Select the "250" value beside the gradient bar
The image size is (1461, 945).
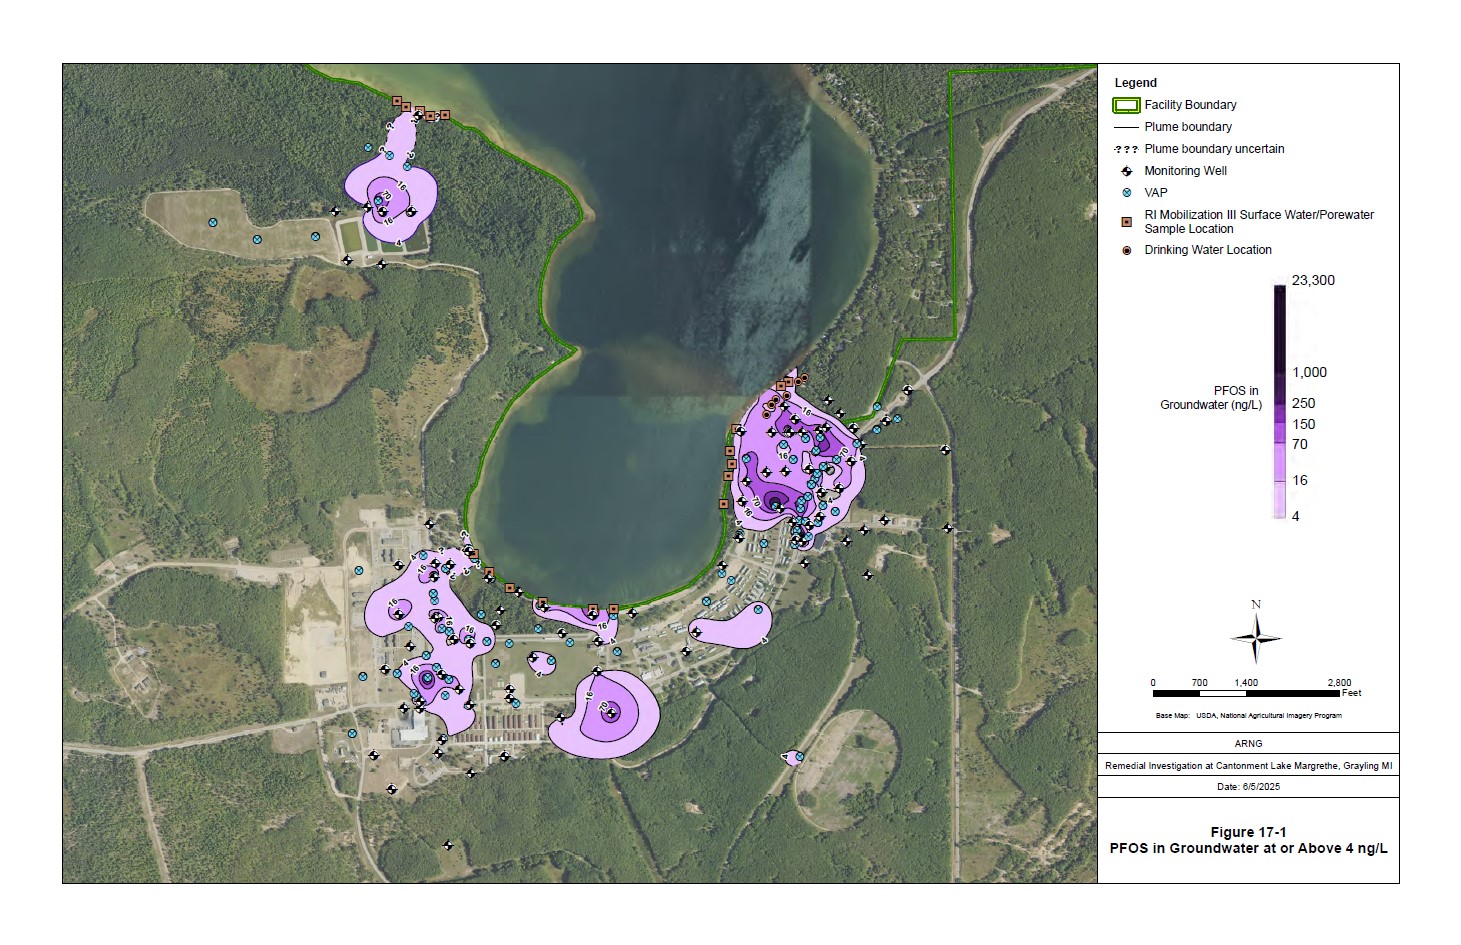[x=1304, y=404]
